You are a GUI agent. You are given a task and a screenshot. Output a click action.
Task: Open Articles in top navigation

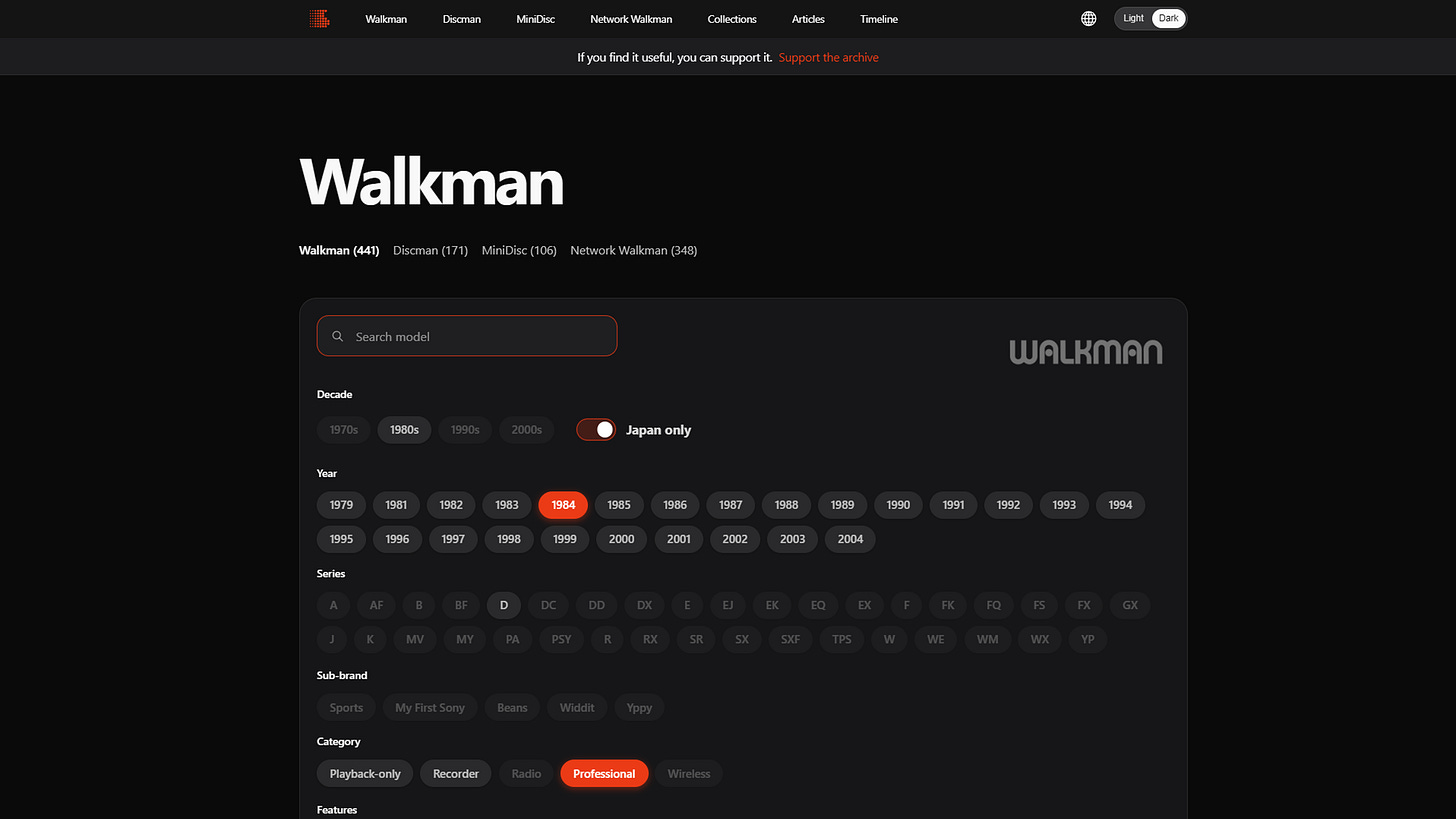click(x=808, y=19)
